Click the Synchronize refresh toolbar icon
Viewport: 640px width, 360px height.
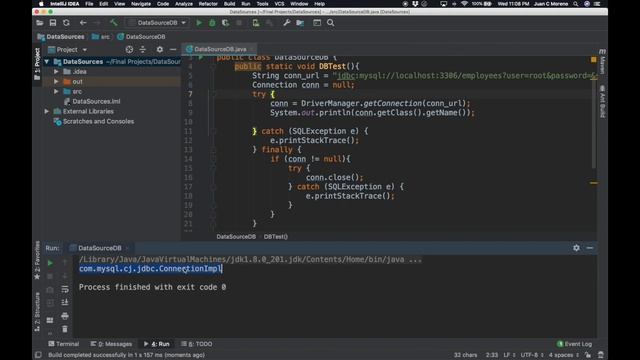point(66,23)
